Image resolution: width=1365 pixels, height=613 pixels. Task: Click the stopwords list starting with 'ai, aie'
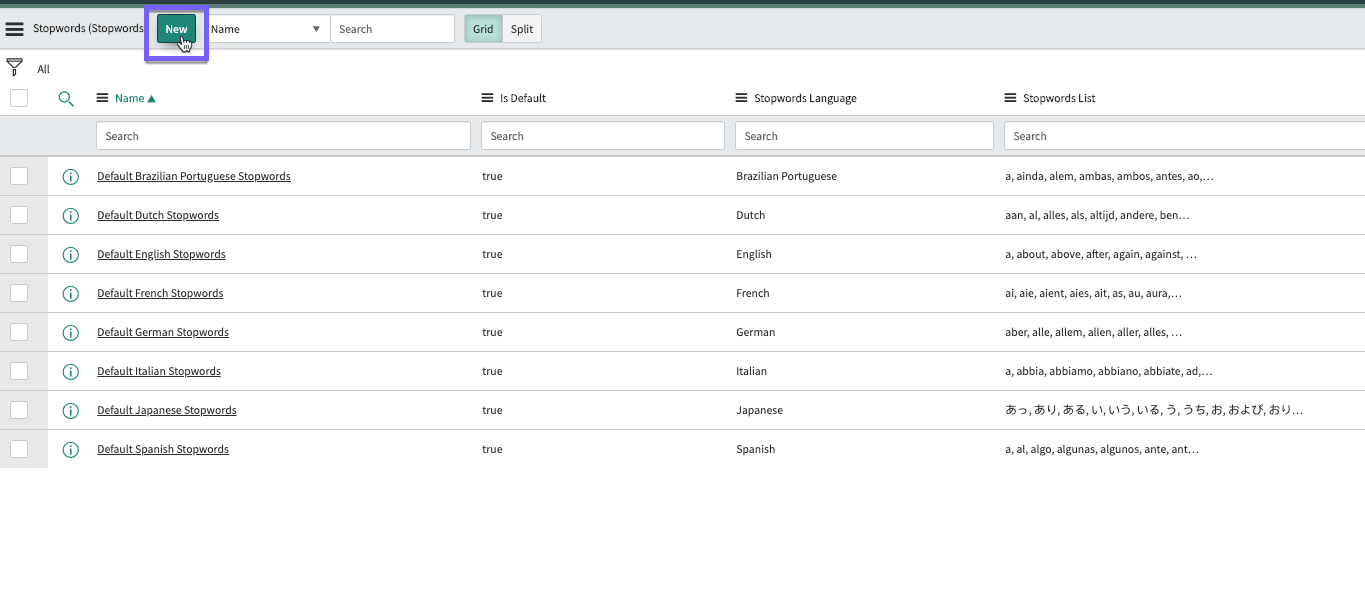click(1093, 293)
